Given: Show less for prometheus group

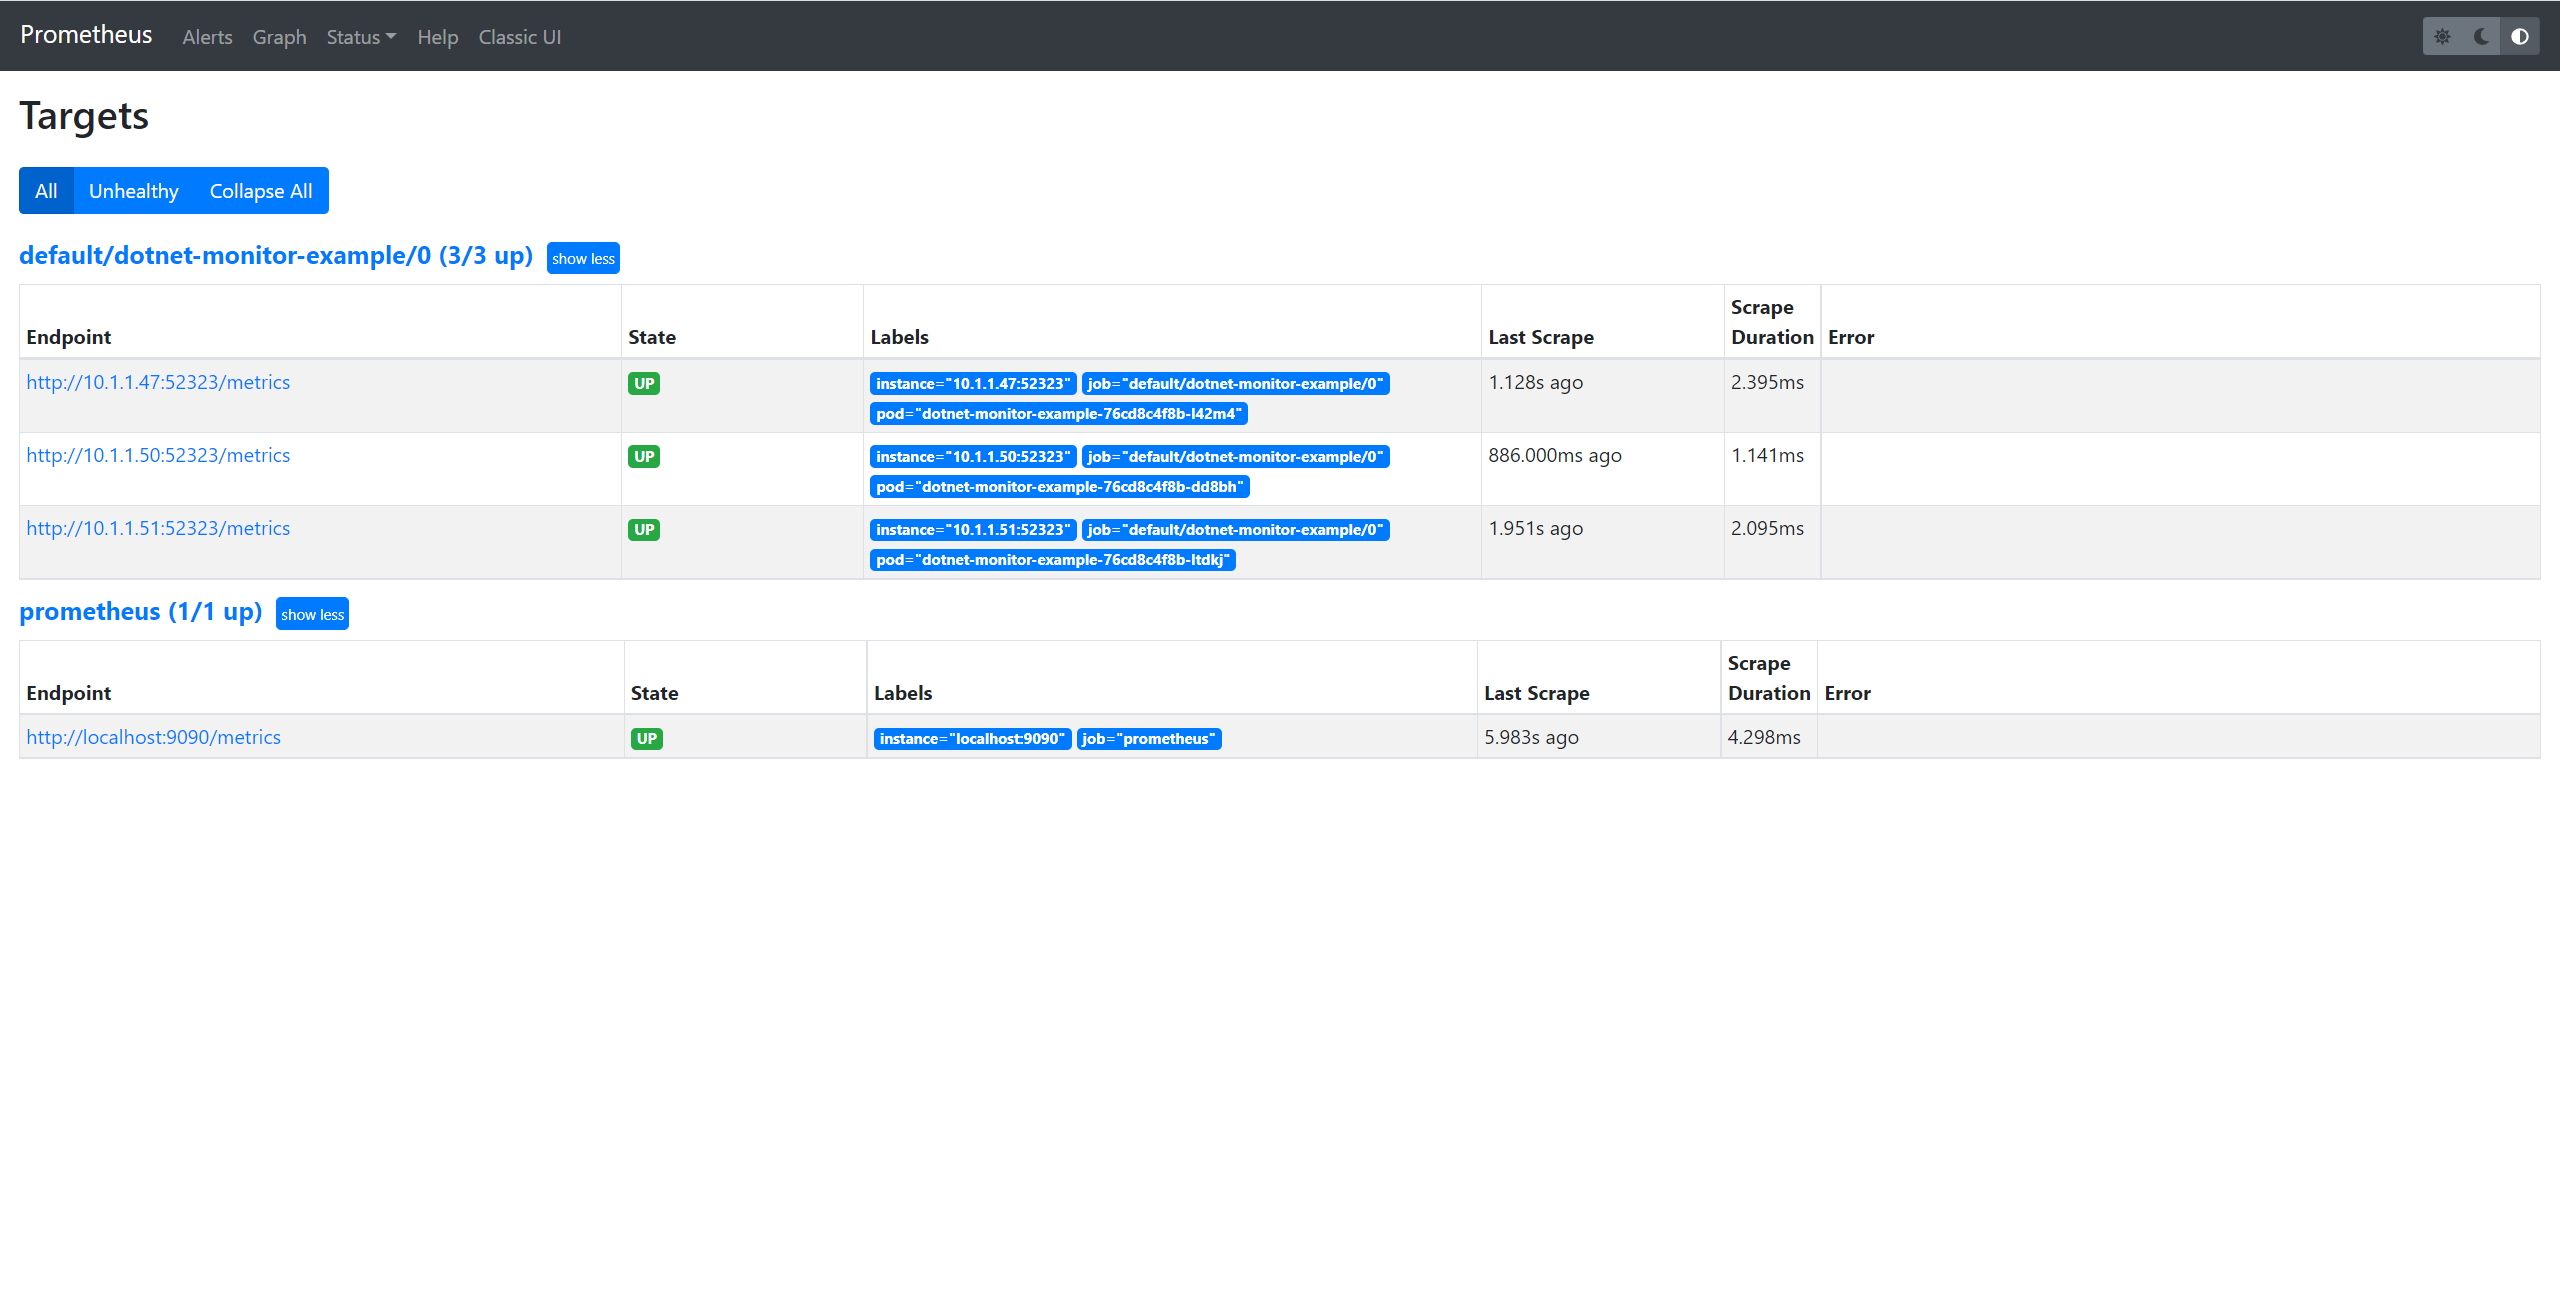Looking at the screenshot, I should 314,614.
